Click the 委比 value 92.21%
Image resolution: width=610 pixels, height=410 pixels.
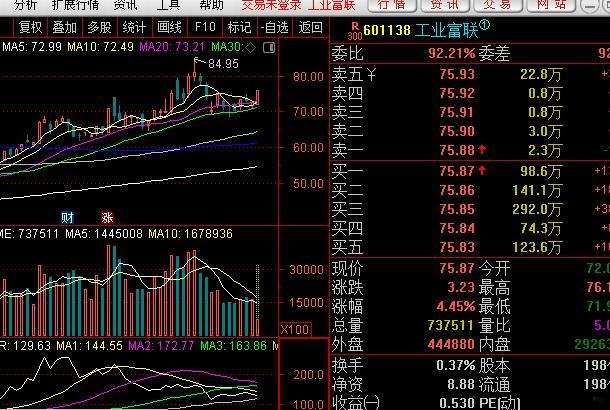(x=452, y=53)
